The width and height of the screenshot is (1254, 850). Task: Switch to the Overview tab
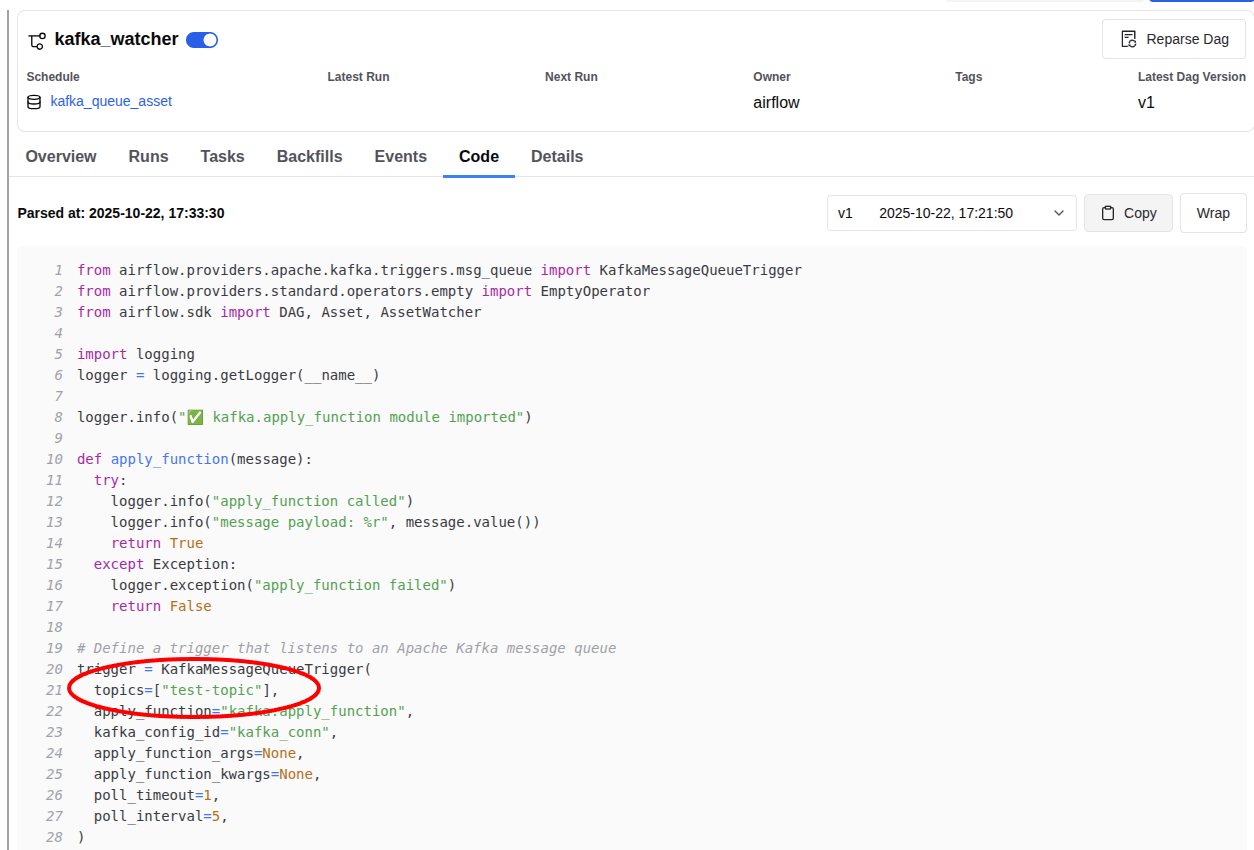pyautogui.click(x=61, y=156)
